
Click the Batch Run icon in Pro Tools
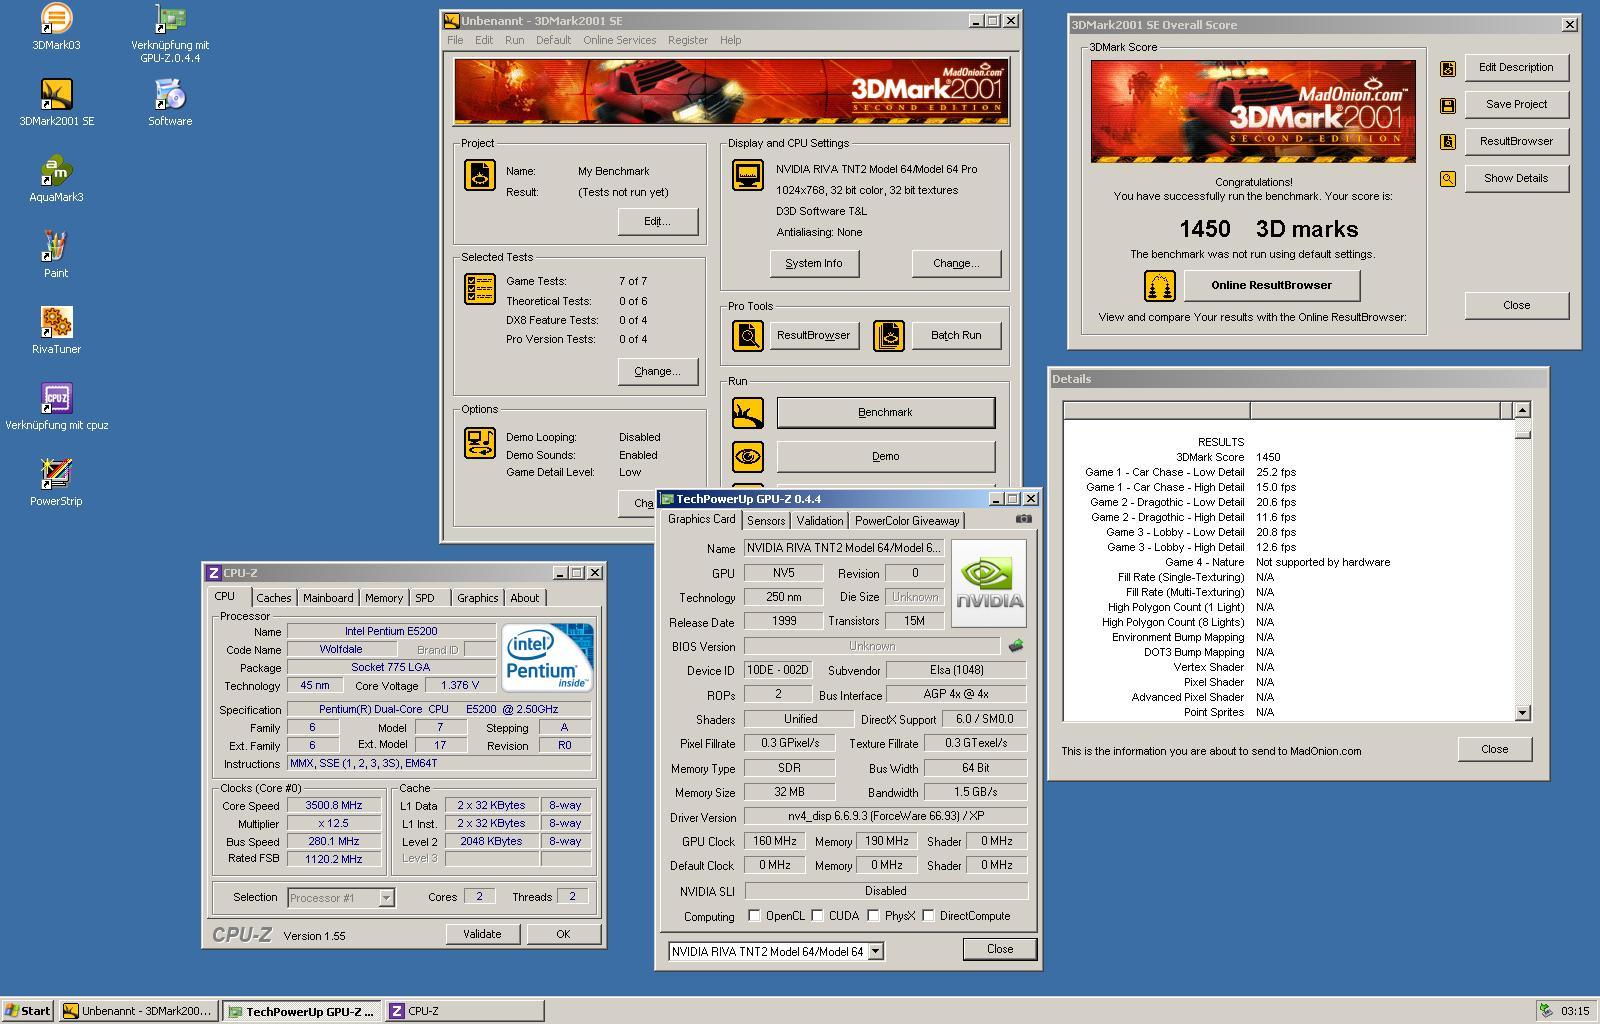click(889, 336)
